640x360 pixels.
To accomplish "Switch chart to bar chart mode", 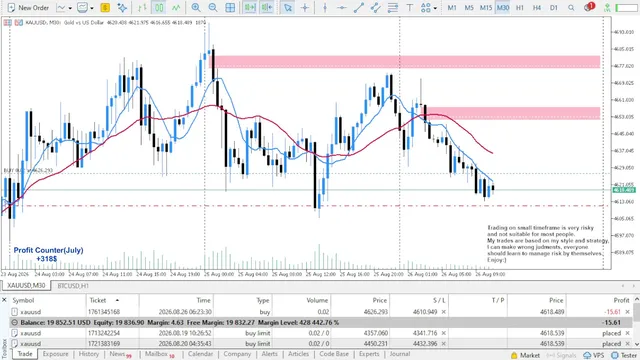I will click(142, 8).
